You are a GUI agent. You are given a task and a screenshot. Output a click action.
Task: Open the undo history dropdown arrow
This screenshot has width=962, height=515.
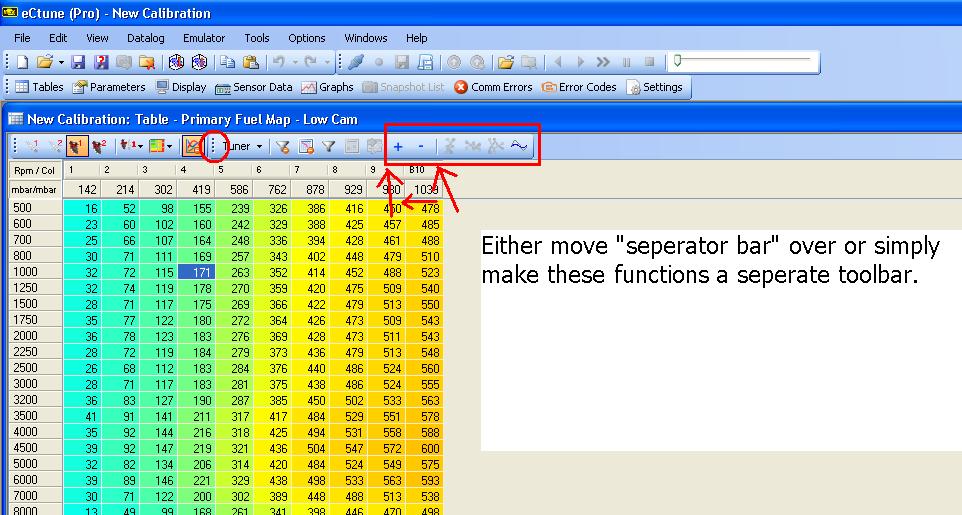(x=295, y=62)
